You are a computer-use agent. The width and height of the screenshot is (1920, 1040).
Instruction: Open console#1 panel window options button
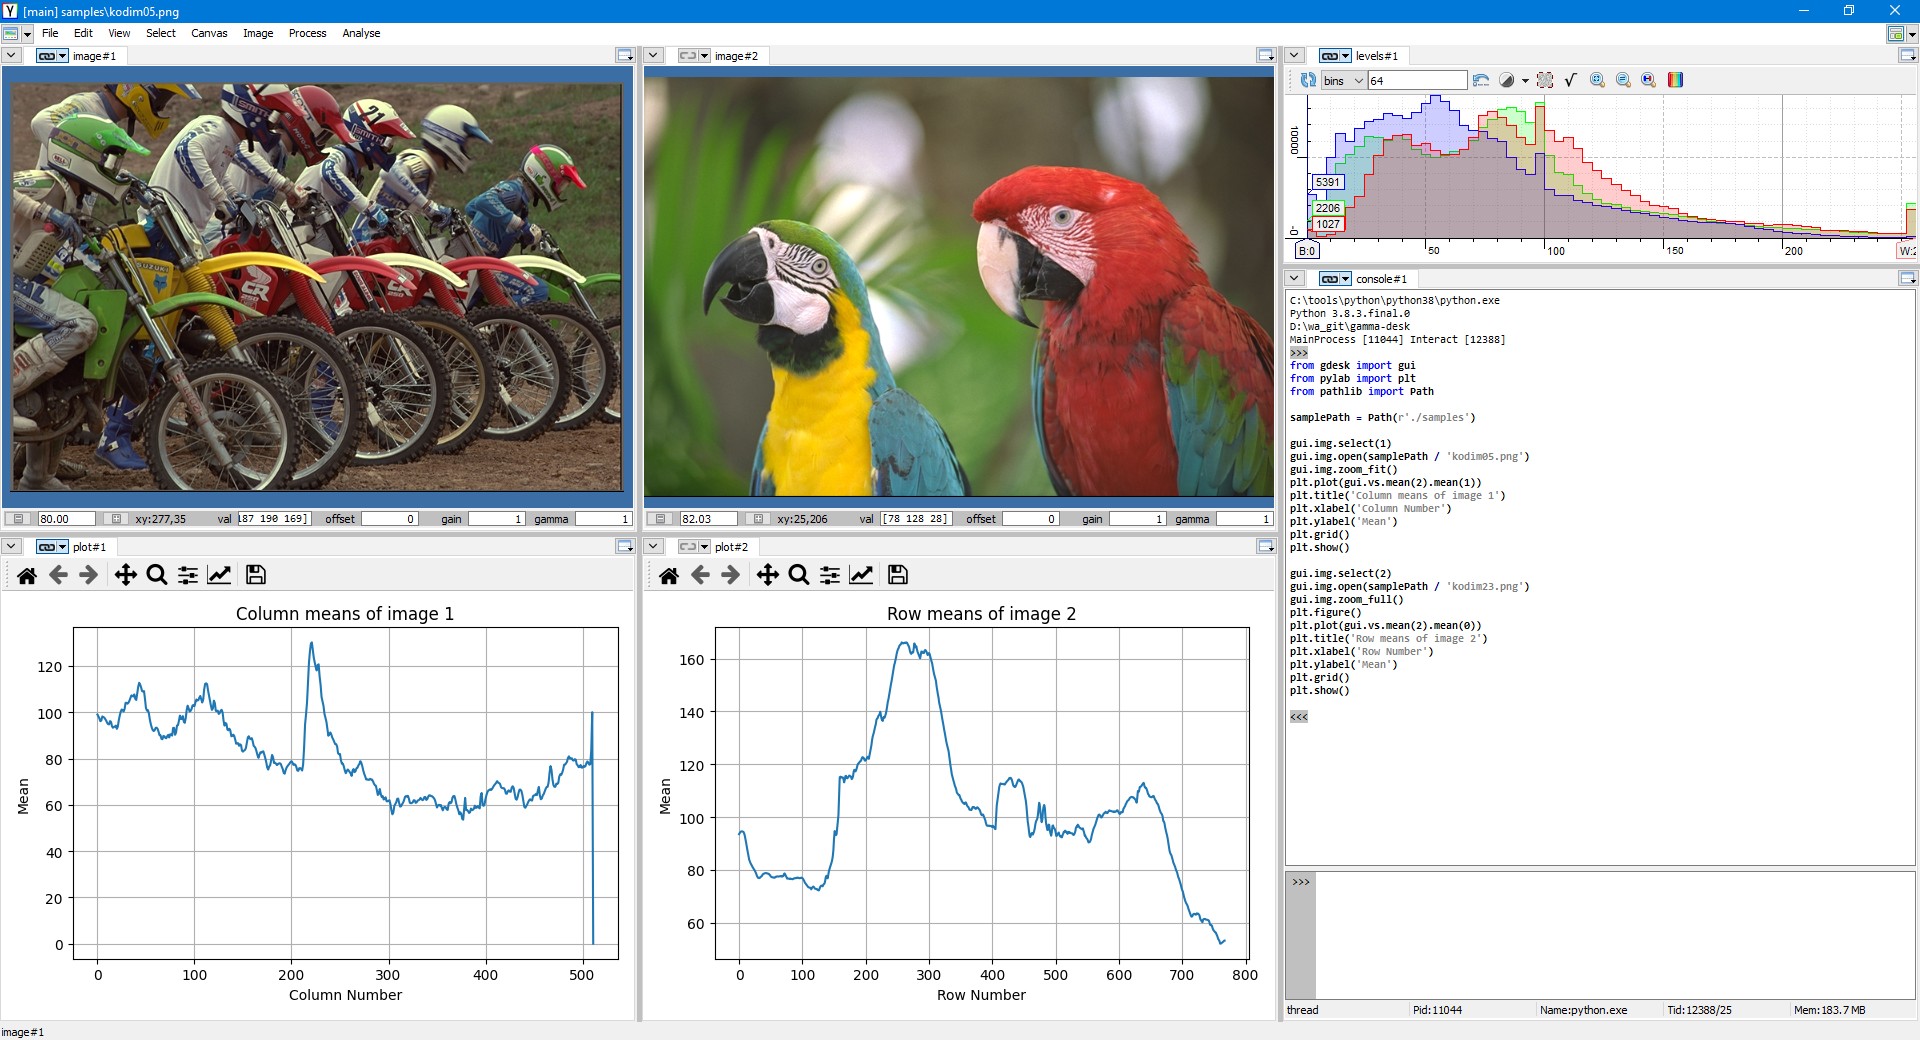tap(1907, 279)
